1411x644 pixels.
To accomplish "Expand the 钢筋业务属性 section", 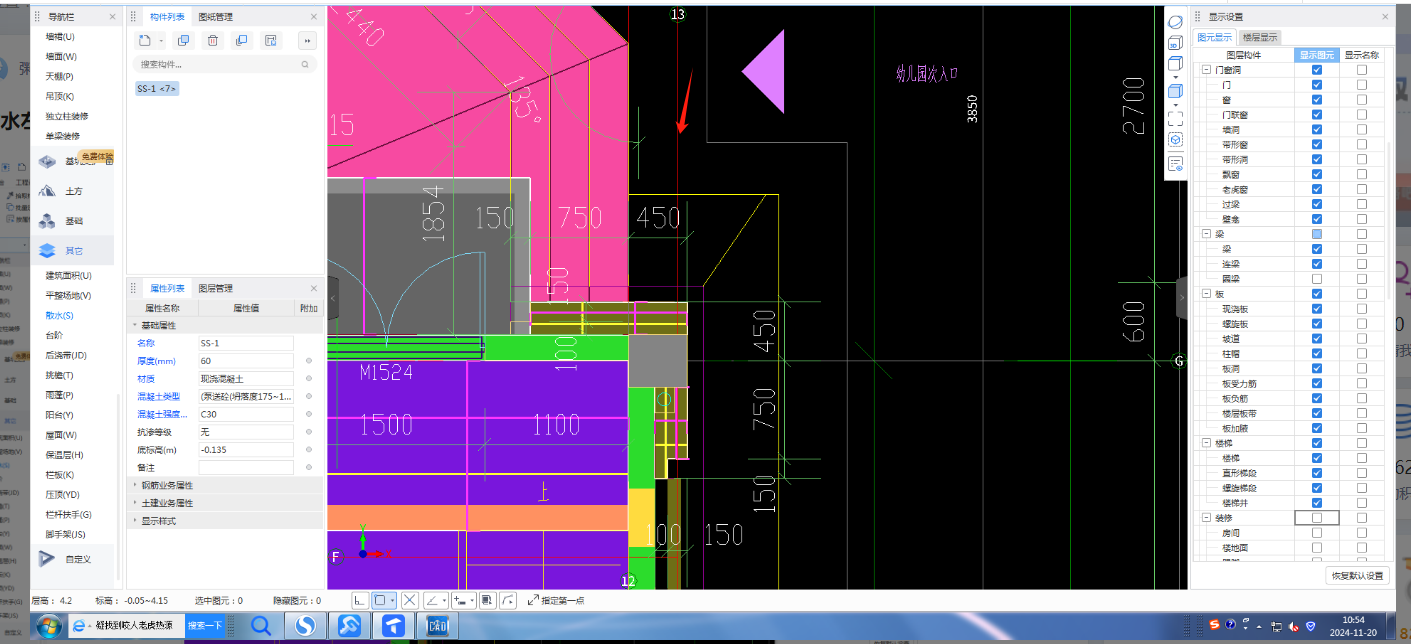I will pyautogui.click(x=135, y=485).
